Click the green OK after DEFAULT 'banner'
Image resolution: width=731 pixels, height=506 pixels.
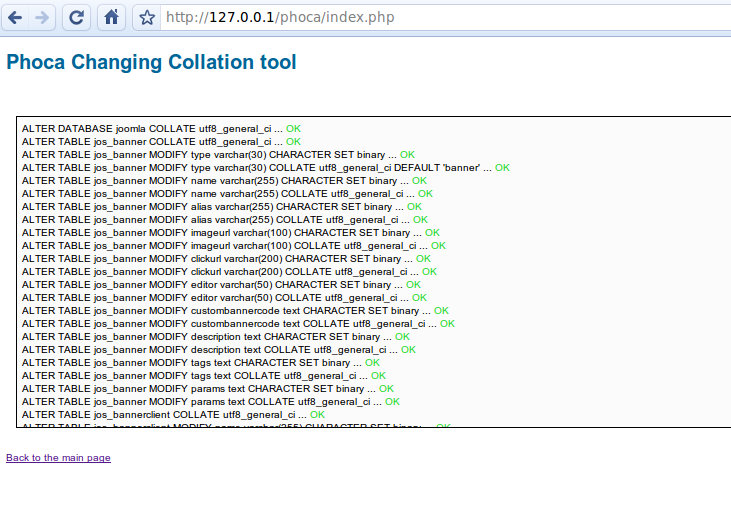(502, 168)
